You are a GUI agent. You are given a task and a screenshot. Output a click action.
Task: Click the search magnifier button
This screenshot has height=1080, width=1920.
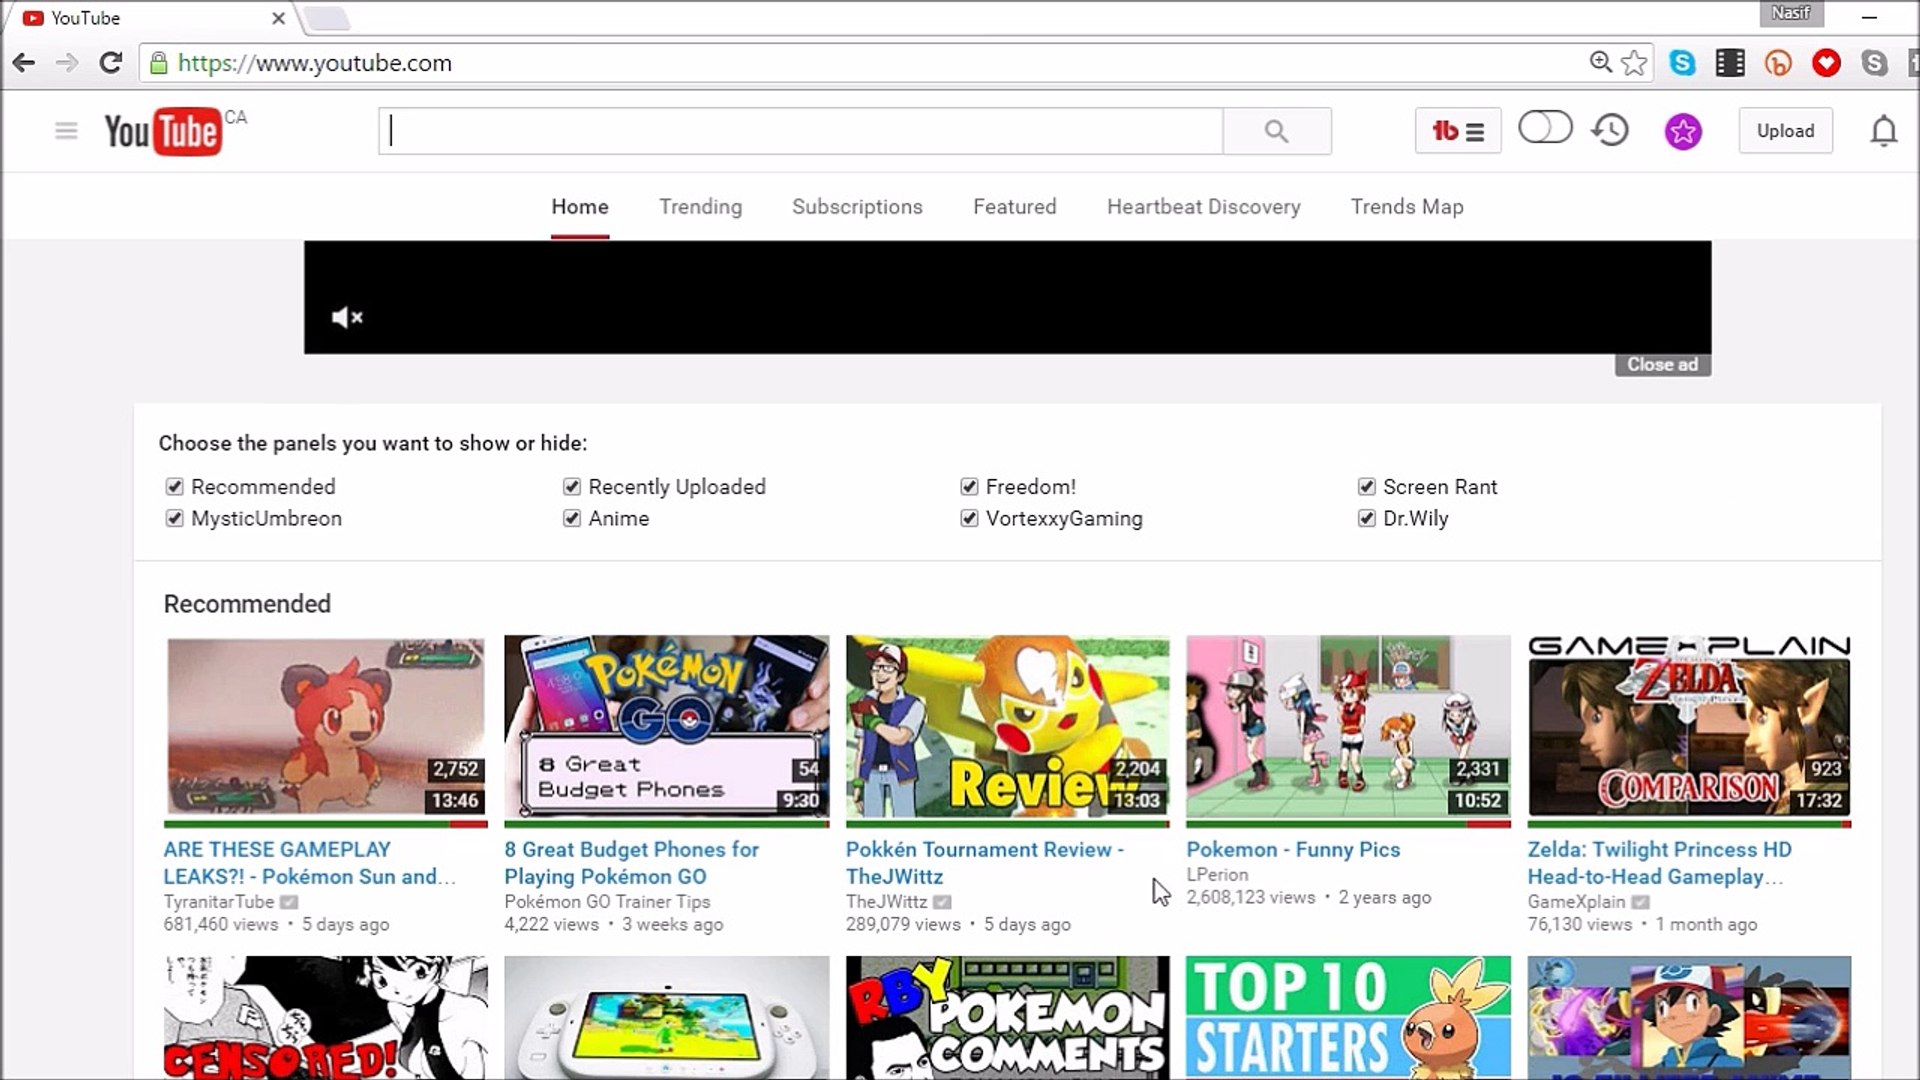click(x=1276, y=131)
